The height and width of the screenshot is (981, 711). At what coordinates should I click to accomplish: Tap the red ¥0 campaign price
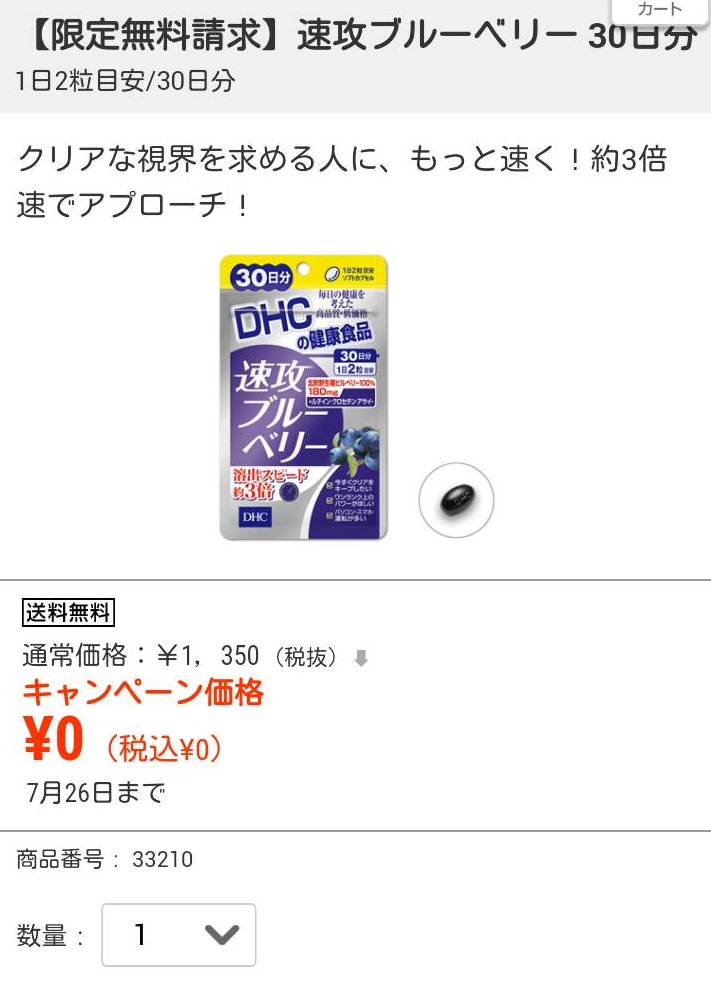click(53, 739)
